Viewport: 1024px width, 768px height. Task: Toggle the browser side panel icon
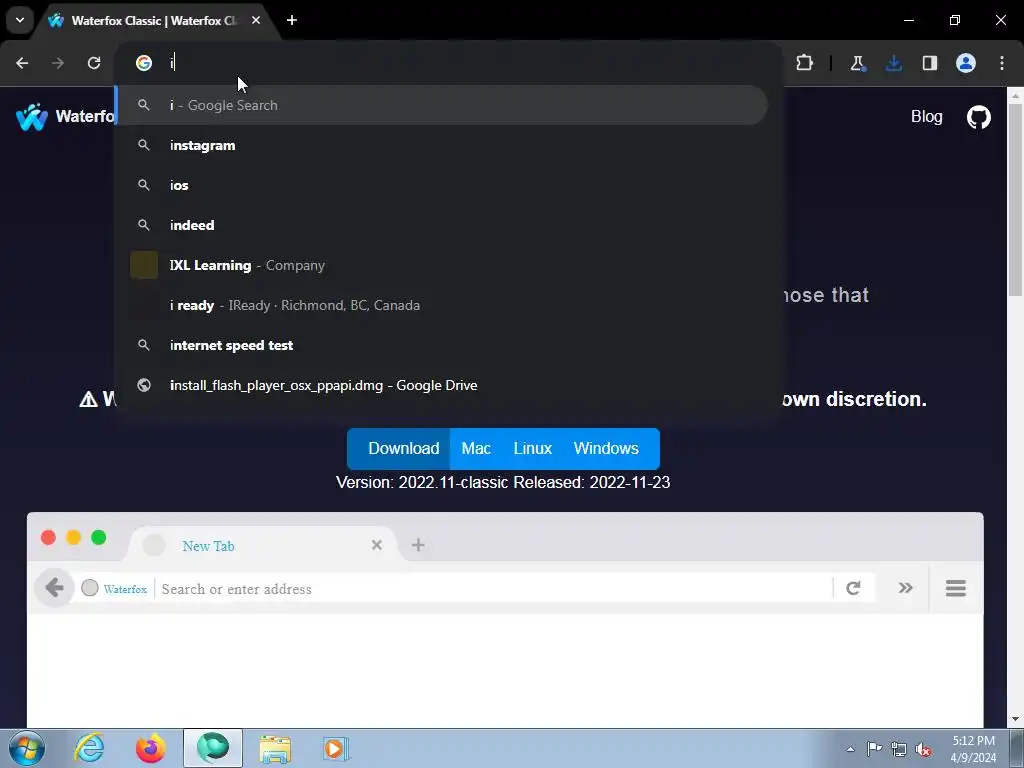point(930,63)
